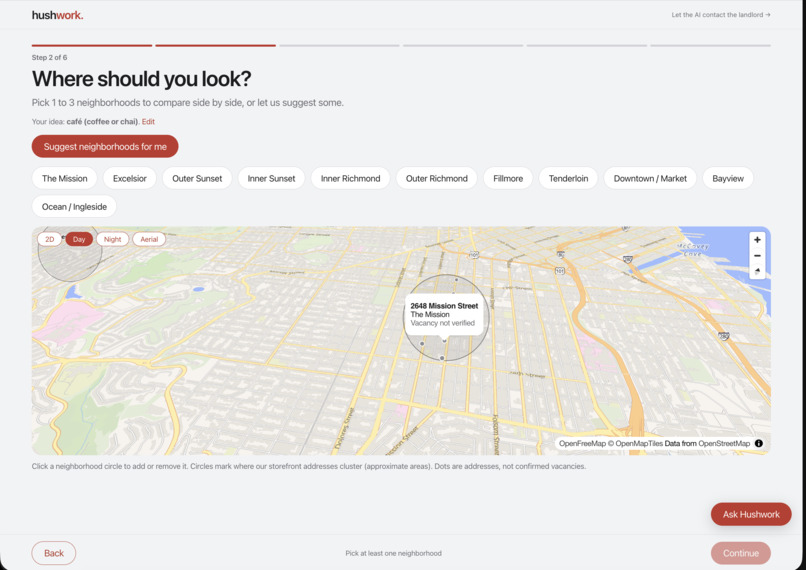This screenshot has width=806, height=570.
Task: Select Bayview neighborhood chip
Action: point(728,178)
